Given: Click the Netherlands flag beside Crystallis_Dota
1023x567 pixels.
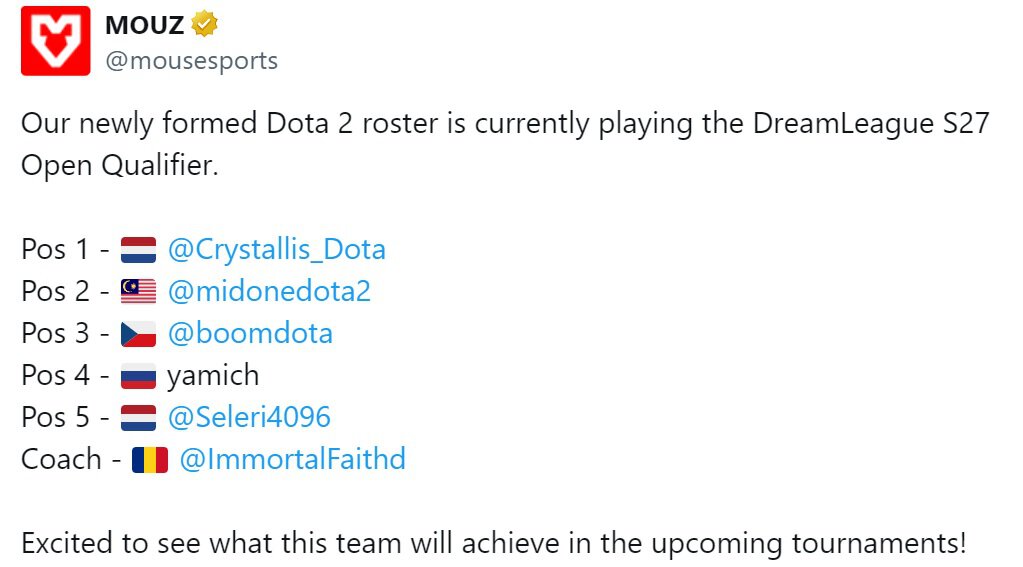Looking at the screenshot, I should (x=138, y=250).
